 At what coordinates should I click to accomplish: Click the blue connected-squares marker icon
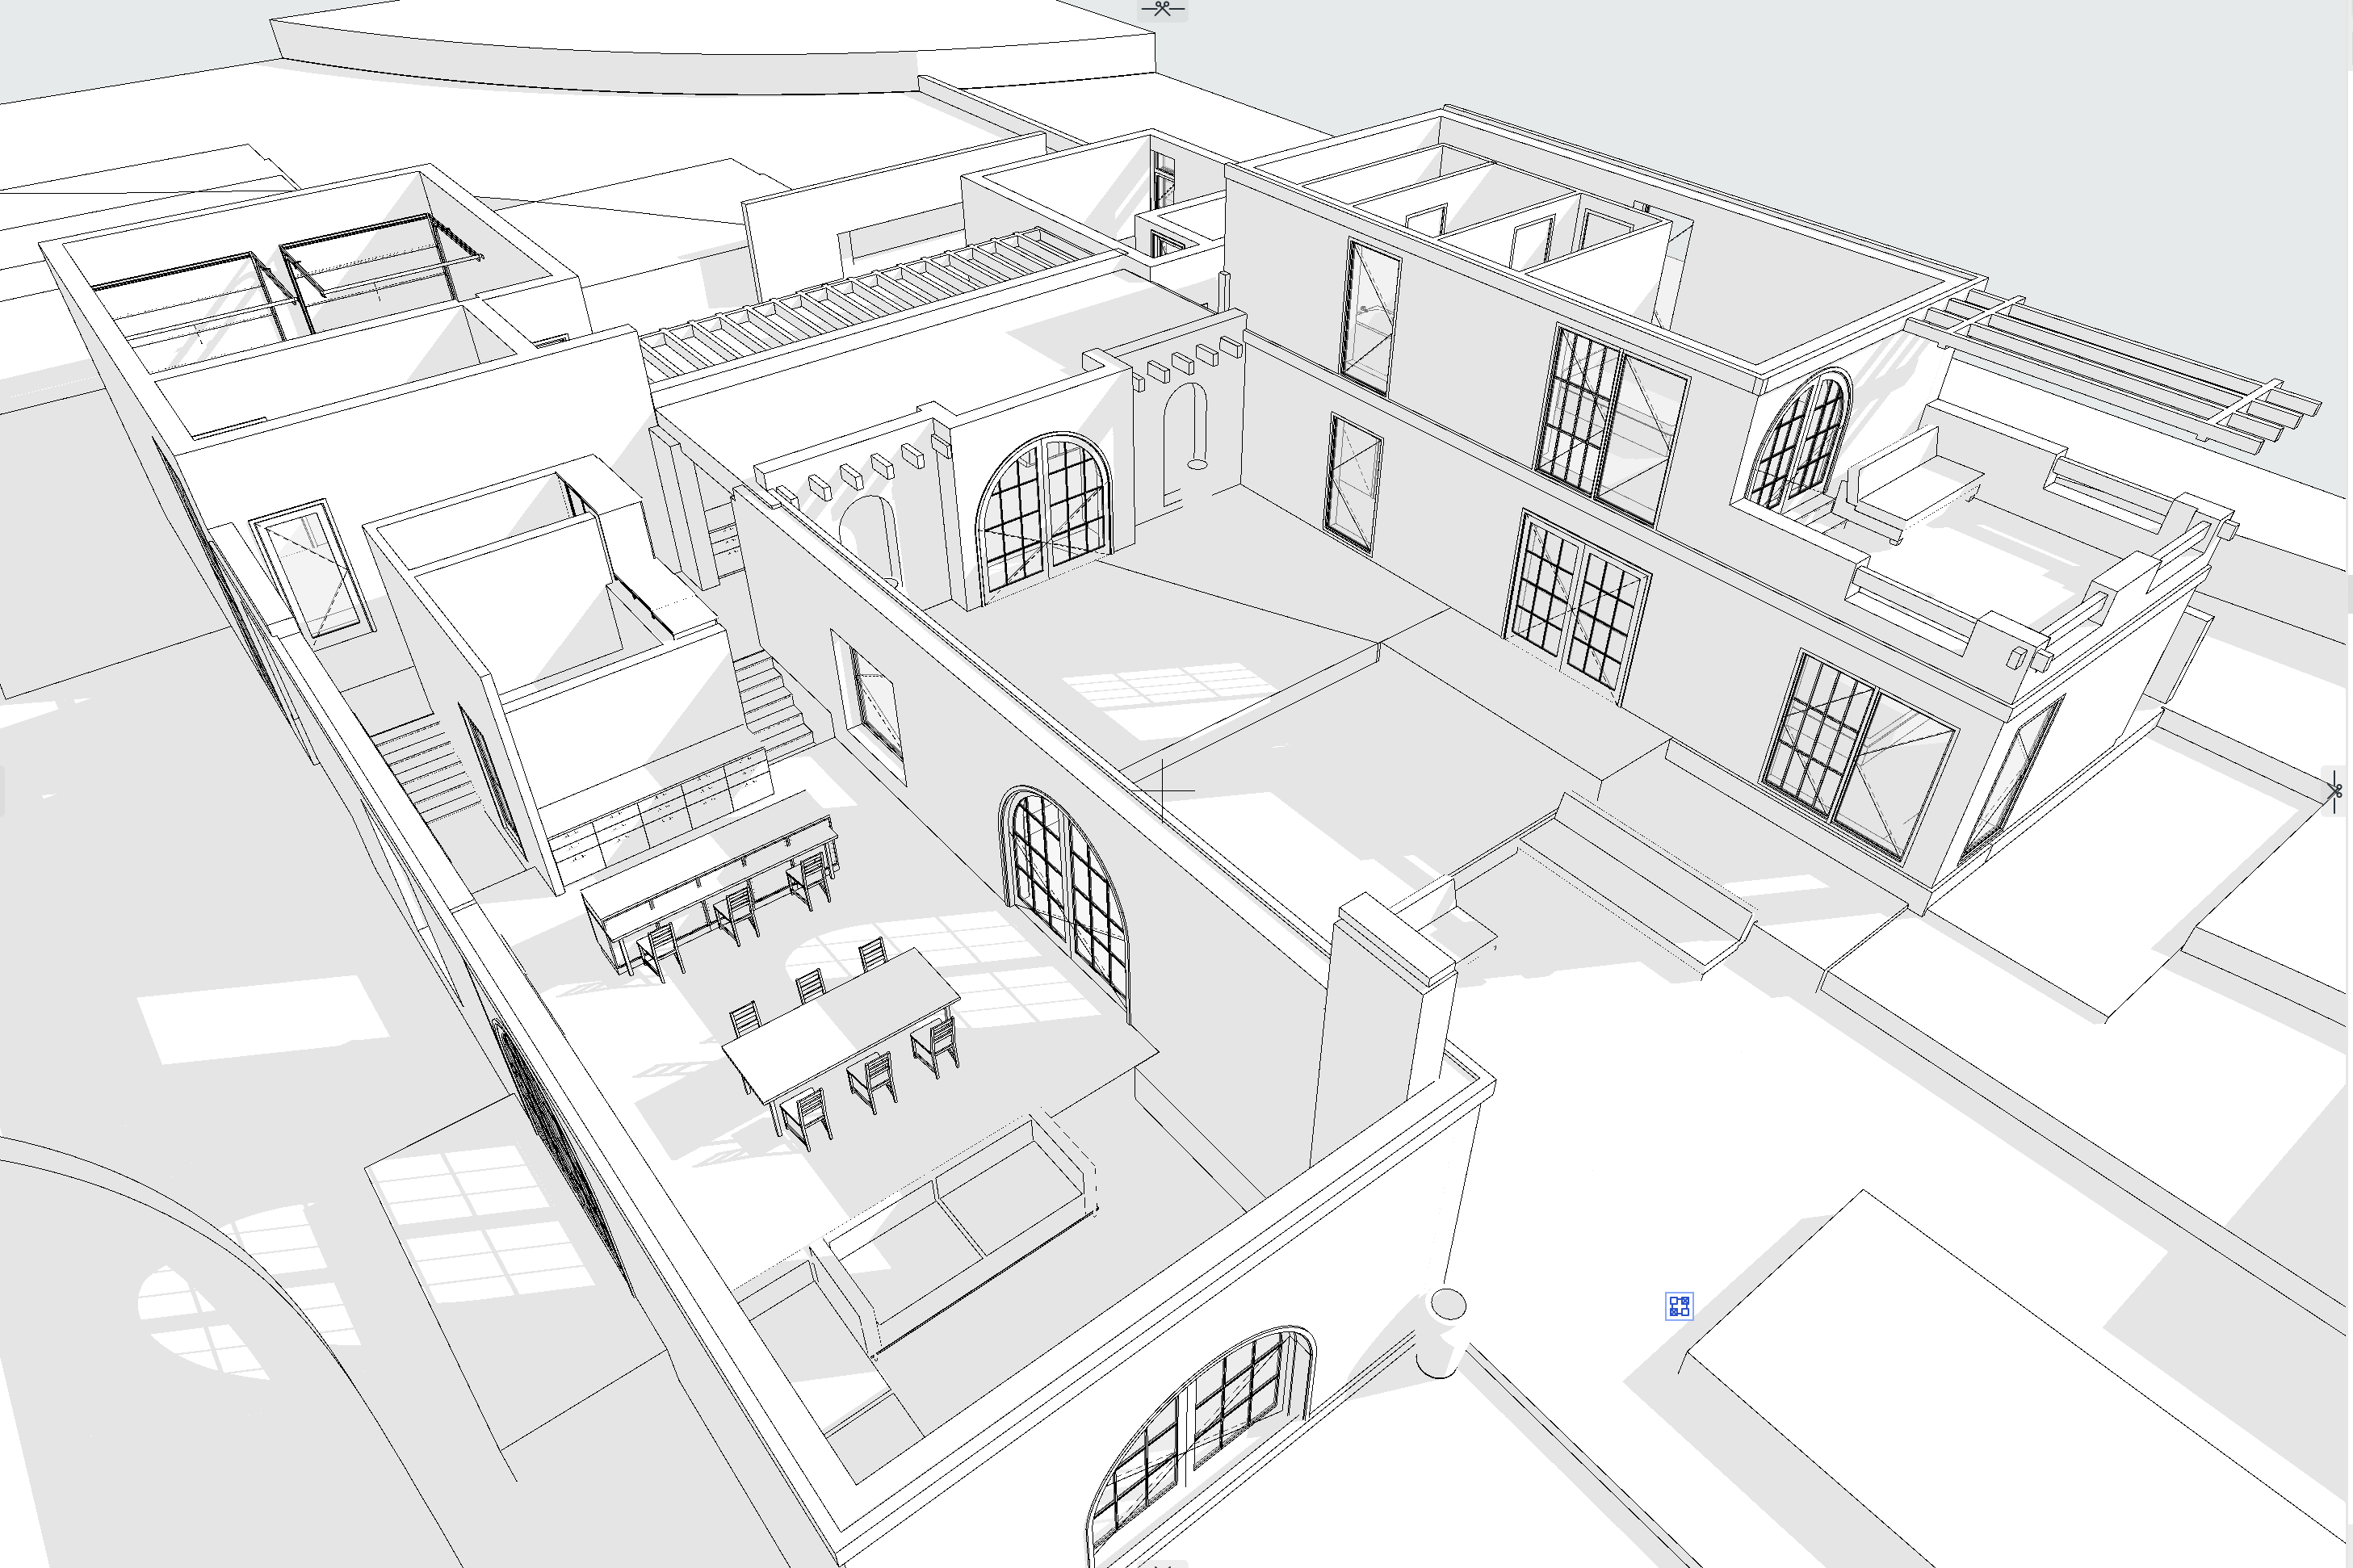[x=1679, y=1306]
